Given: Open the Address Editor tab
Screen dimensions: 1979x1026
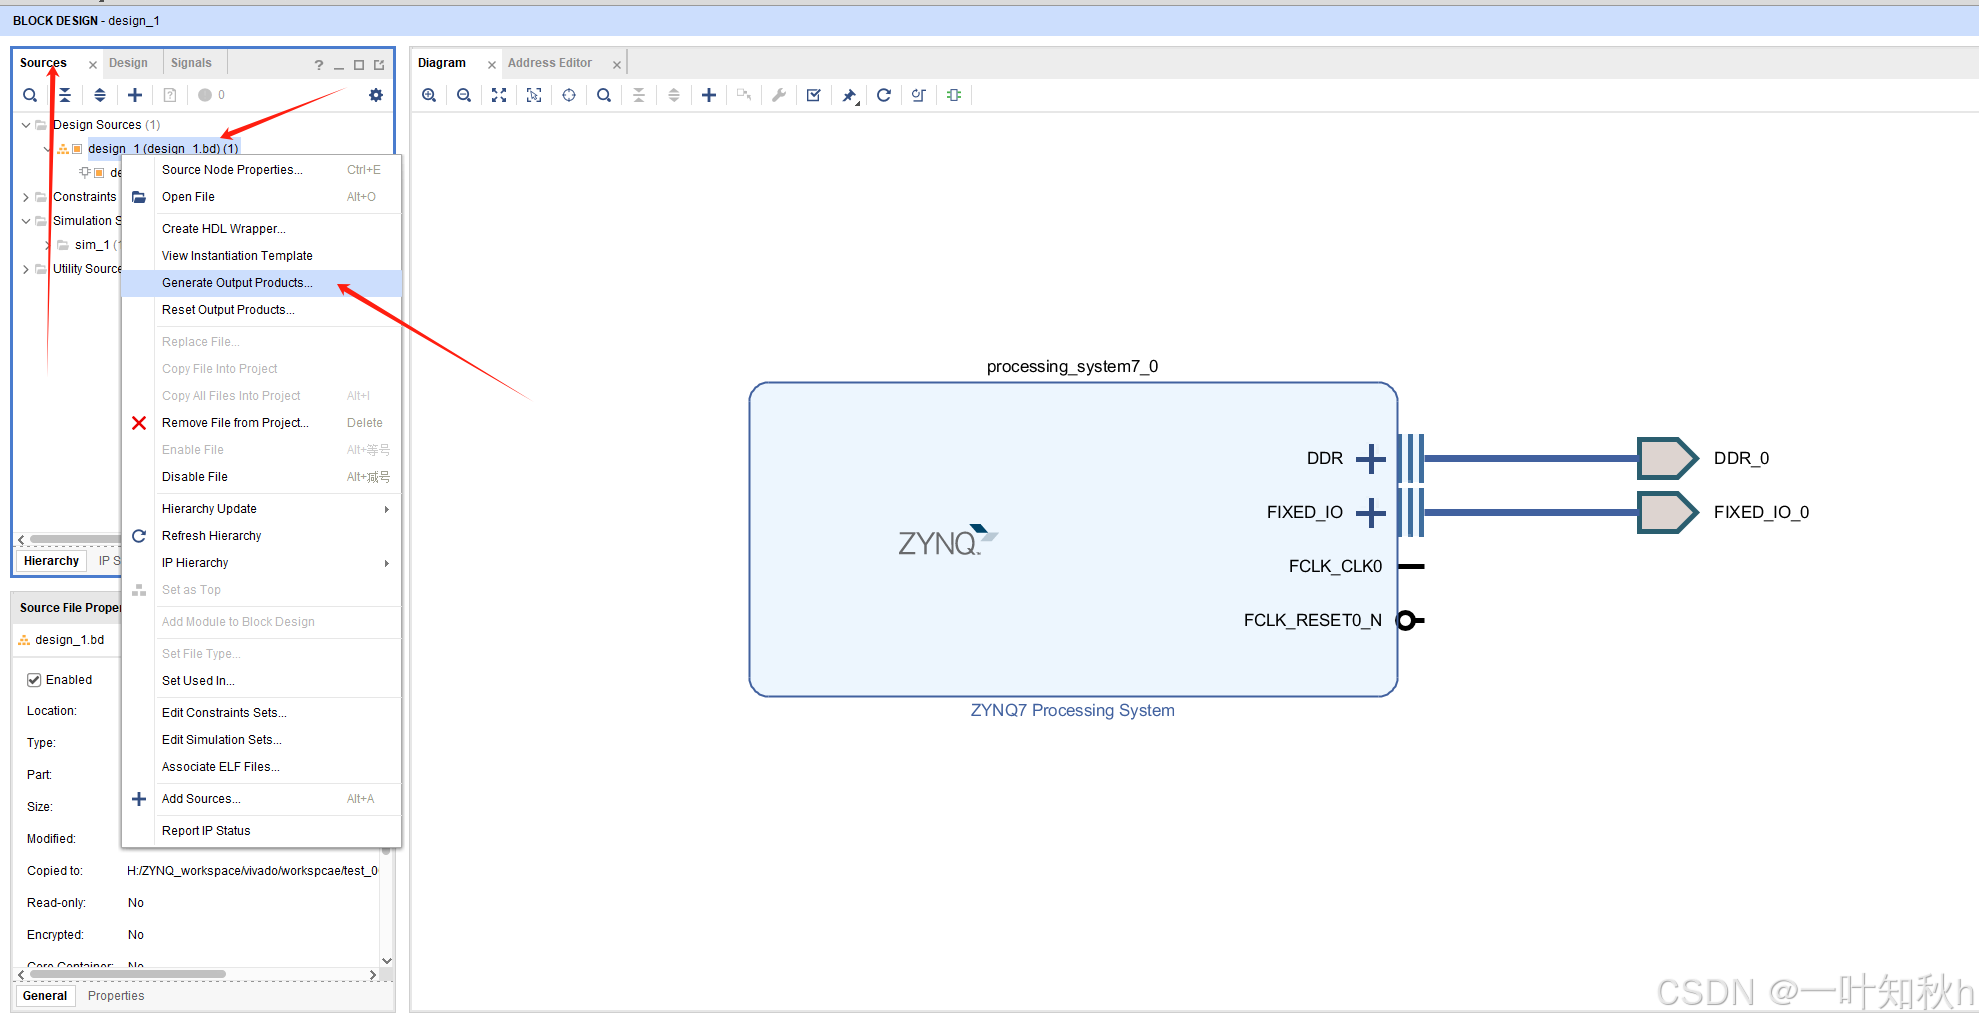Looking at the screenshot, I should coord(550,63).
